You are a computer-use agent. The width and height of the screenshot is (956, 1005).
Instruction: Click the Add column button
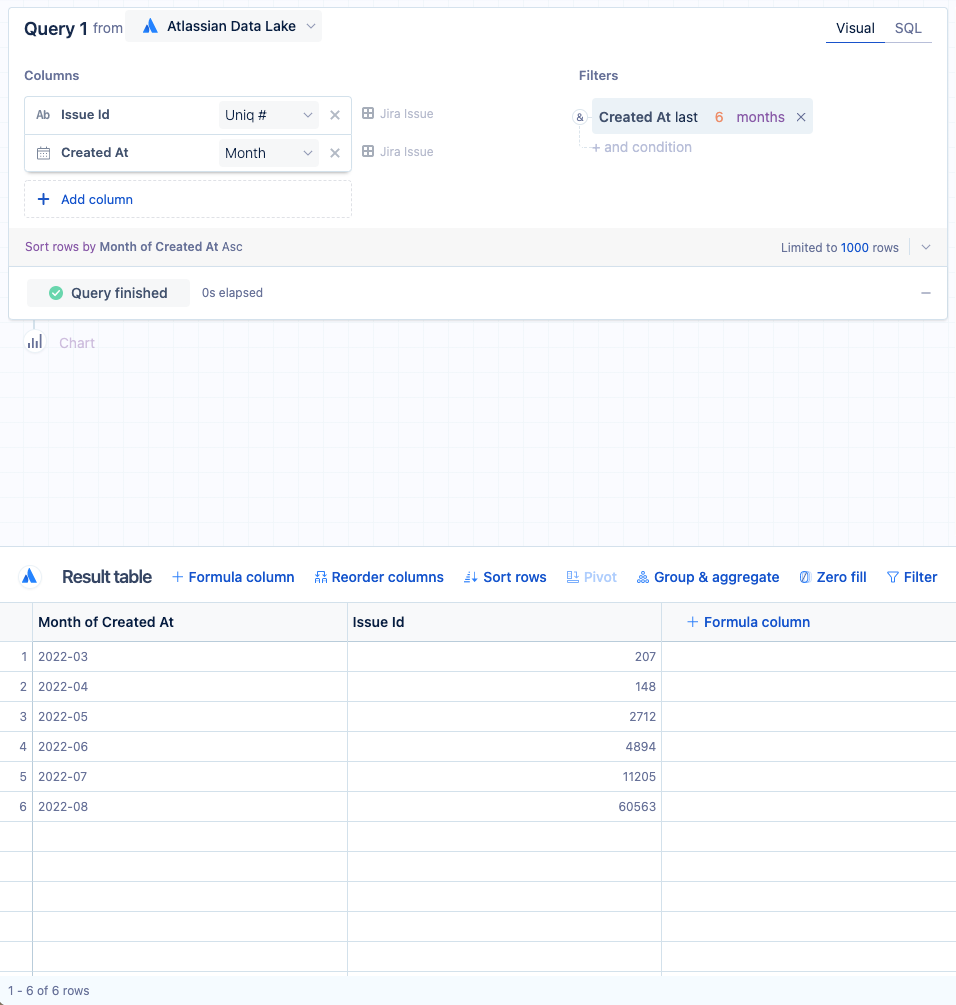pyautogui.click(x=188, y=199)
